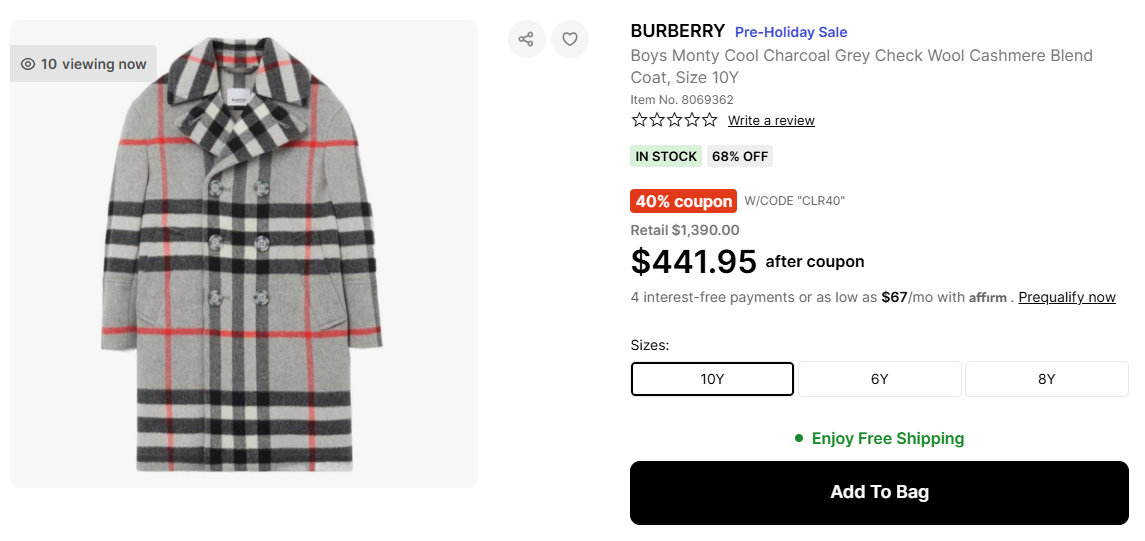
Task: Choose the 6Y size option
Action: pos(879,379)
